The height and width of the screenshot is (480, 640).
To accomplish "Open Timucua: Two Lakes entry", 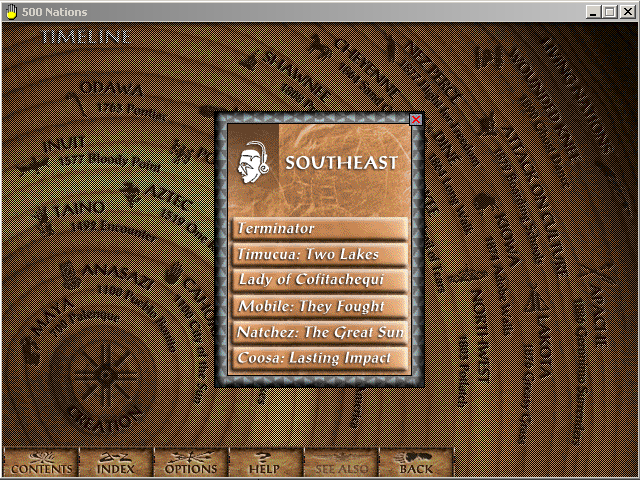I will 320,255.
